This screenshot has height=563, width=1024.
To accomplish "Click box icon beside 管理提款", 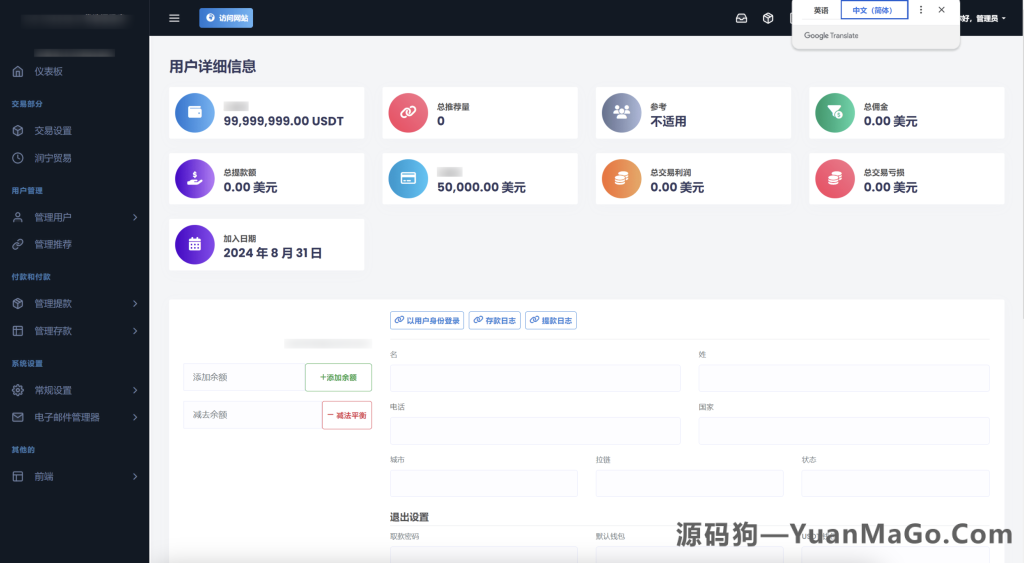I will [x=18, y=303].
